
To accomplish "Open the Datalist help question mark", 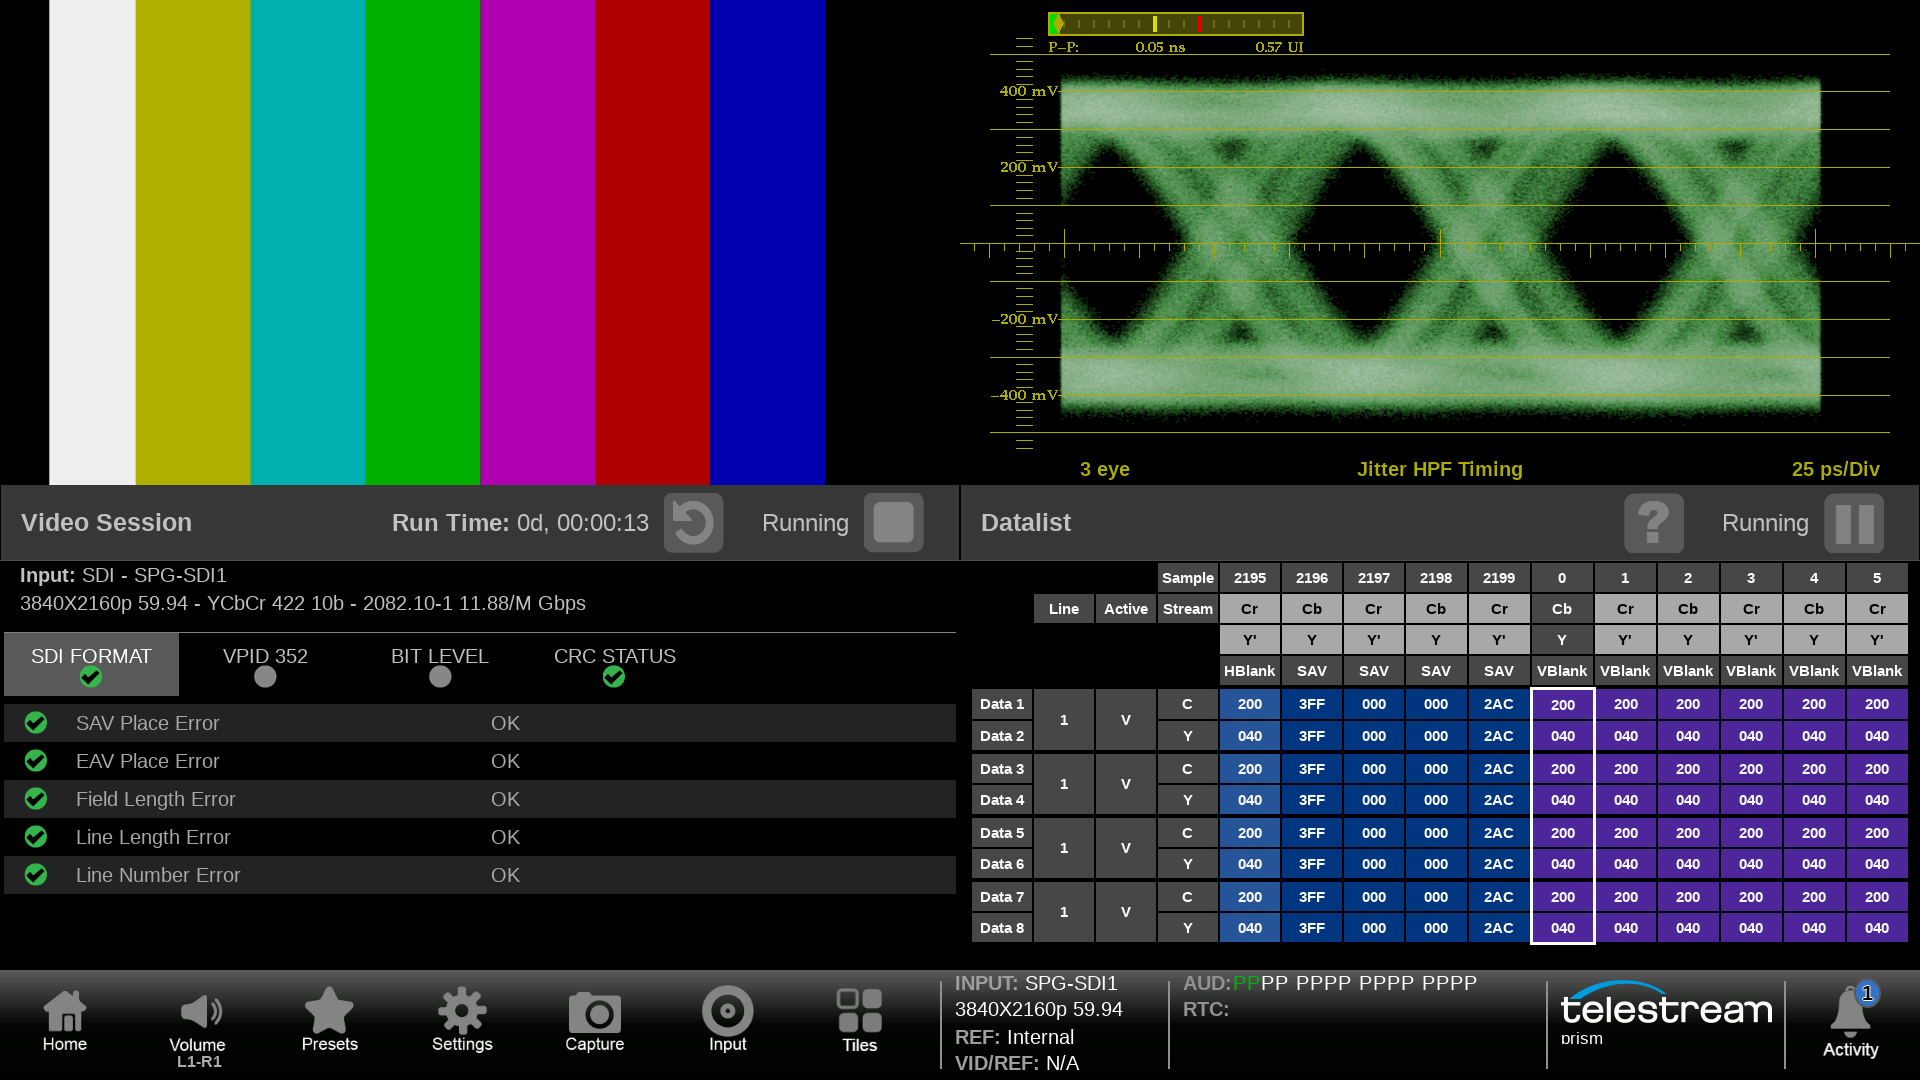I will pyautogui.click(x=1653, y=523).
